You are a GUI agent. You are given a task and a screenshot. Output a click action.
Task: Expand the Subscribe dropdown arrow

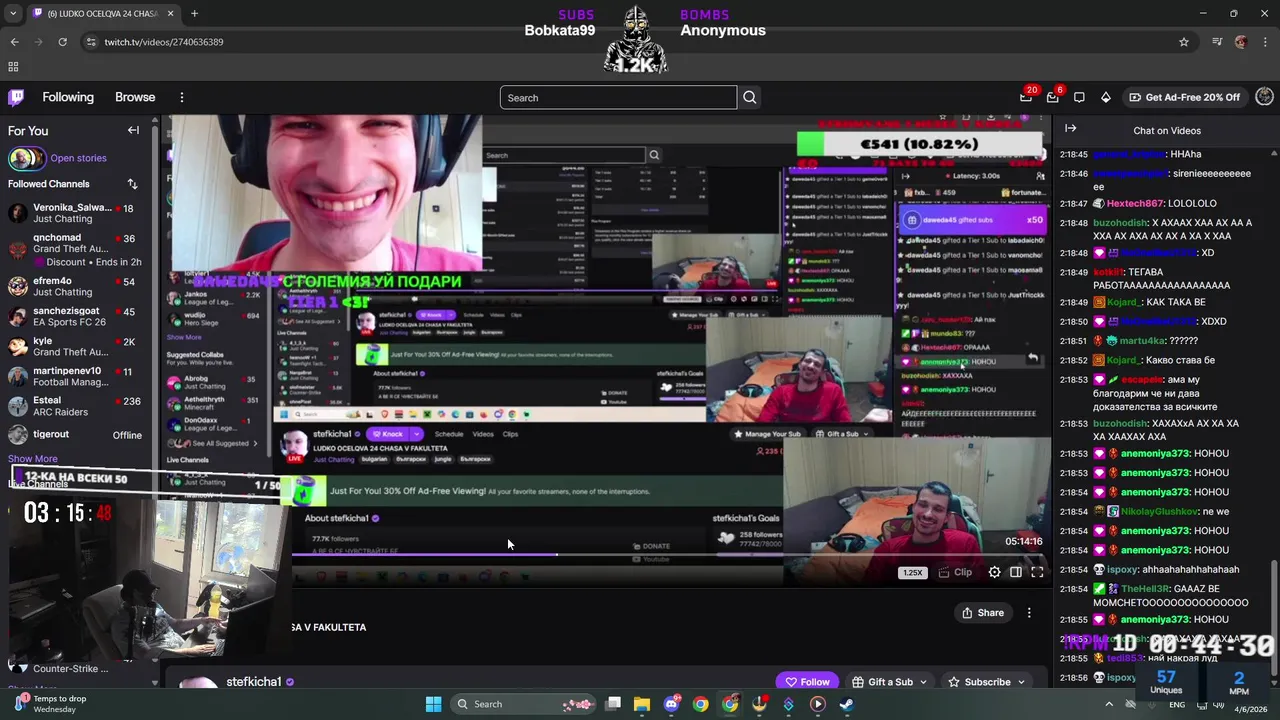[1021, 682]
